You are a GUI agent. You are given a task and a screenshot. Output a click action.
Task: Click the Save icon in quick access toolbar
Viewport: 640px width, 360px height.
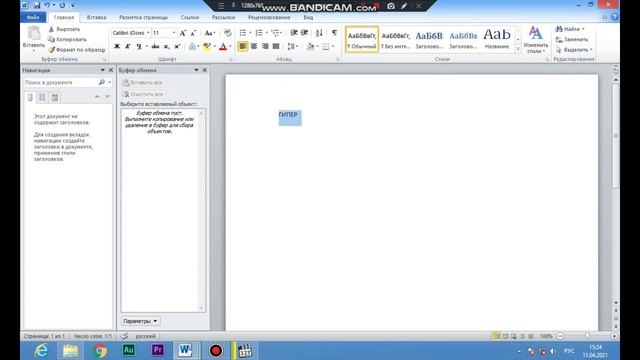(37, 5)
